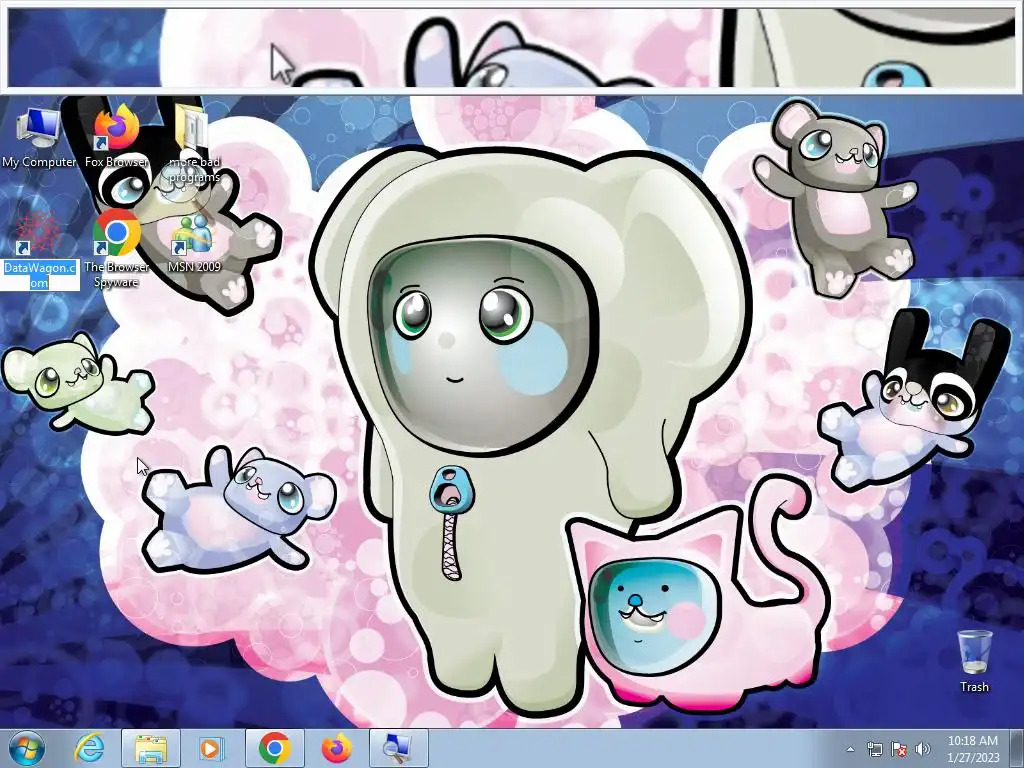Click the DataWagon.com icon label text
This screenshot has height=768, width=1024.
coord(39,275)
